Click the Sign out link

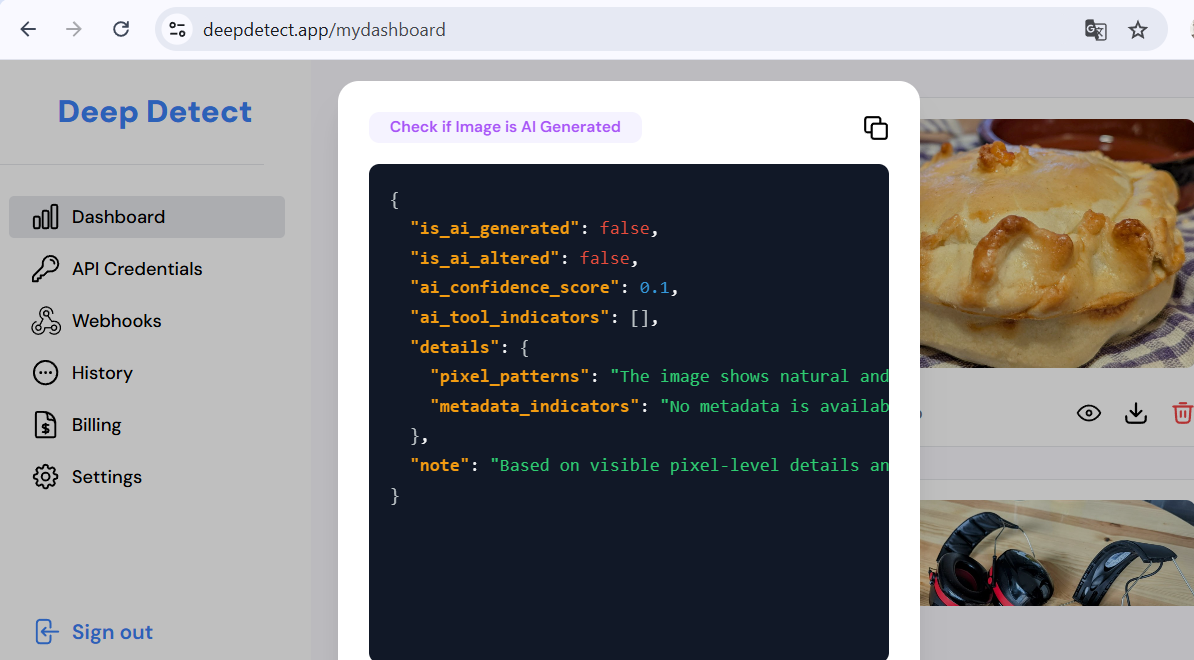[x=112, y=632]
